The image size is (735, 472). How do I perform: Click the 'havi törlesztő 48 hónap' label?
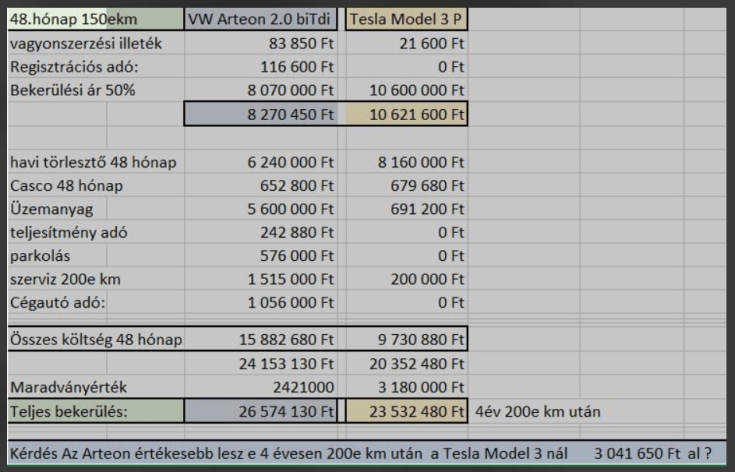click(x=93, y=163)
